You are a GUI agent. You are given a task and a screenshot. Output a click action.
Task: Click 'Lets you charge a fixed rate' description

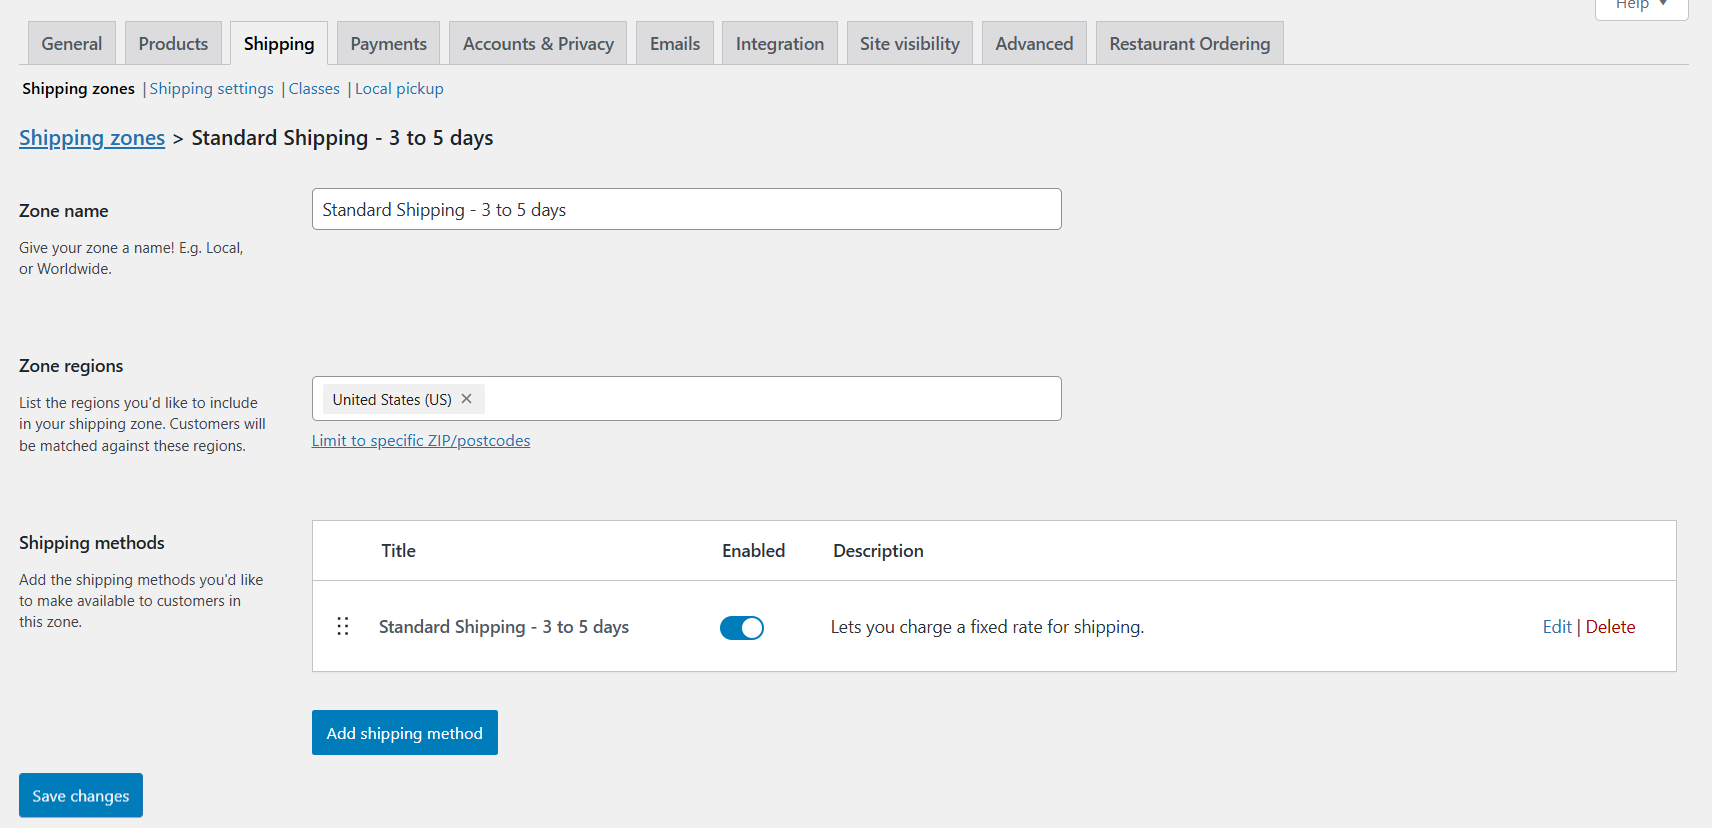[x=987, y=627]
